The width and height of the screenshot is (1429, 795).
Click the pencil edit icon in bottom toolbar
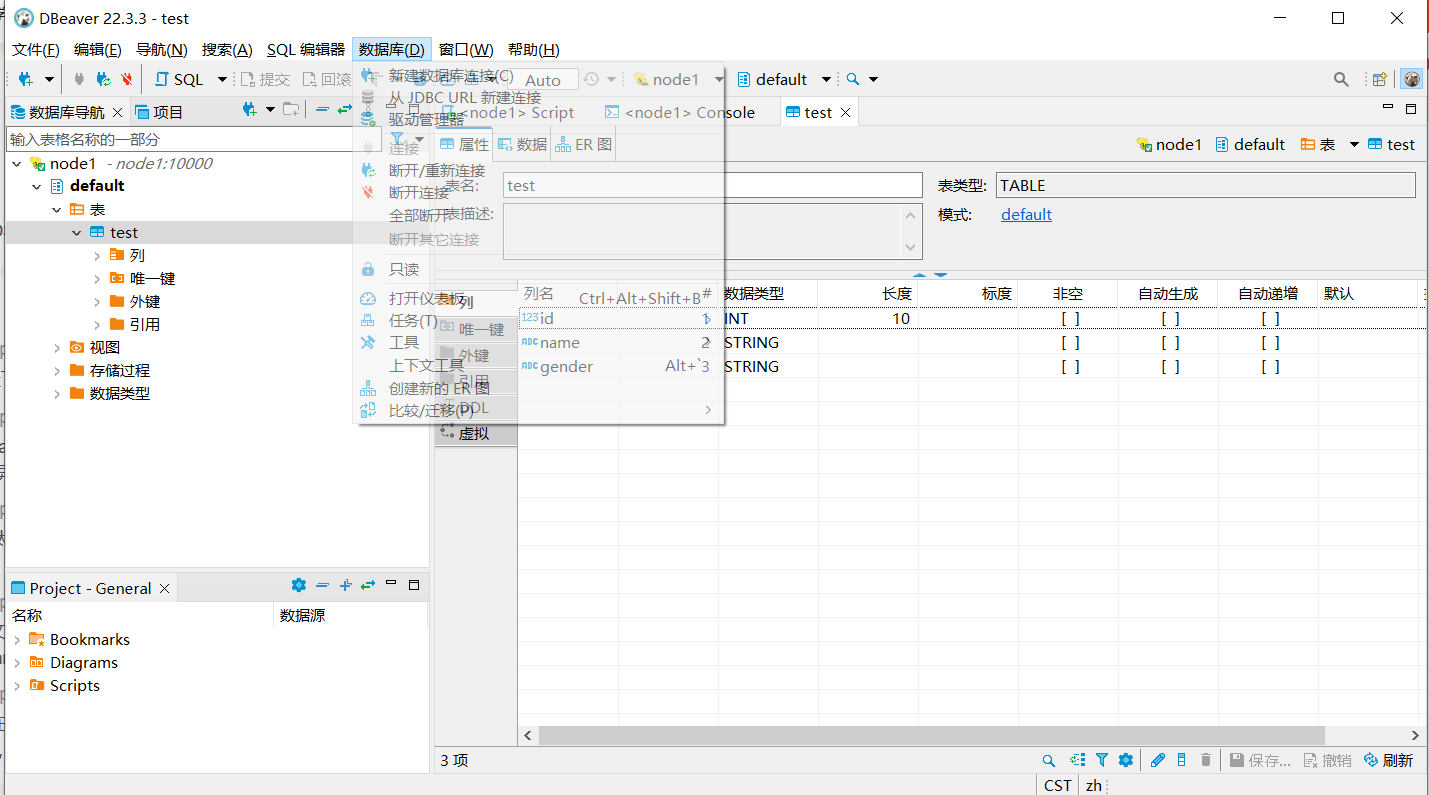point(1158,760)
